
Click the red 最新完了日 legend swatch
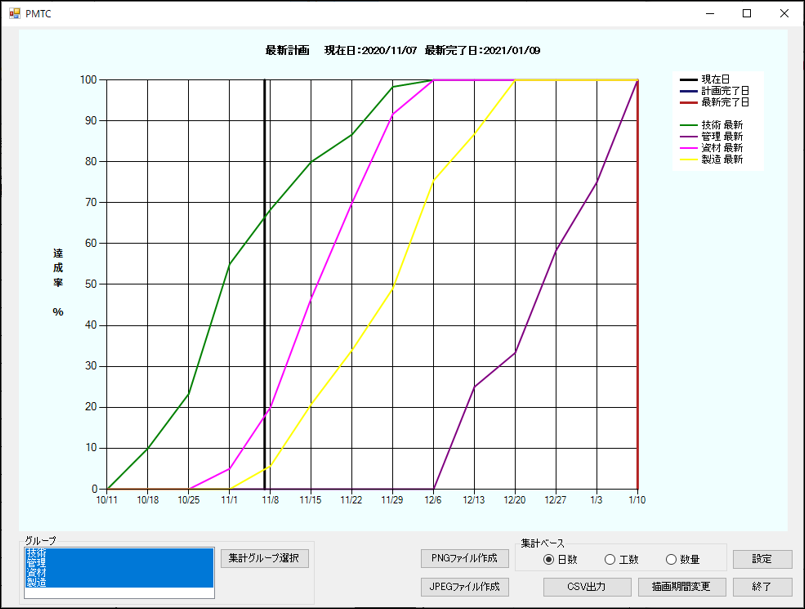(688, 103)
